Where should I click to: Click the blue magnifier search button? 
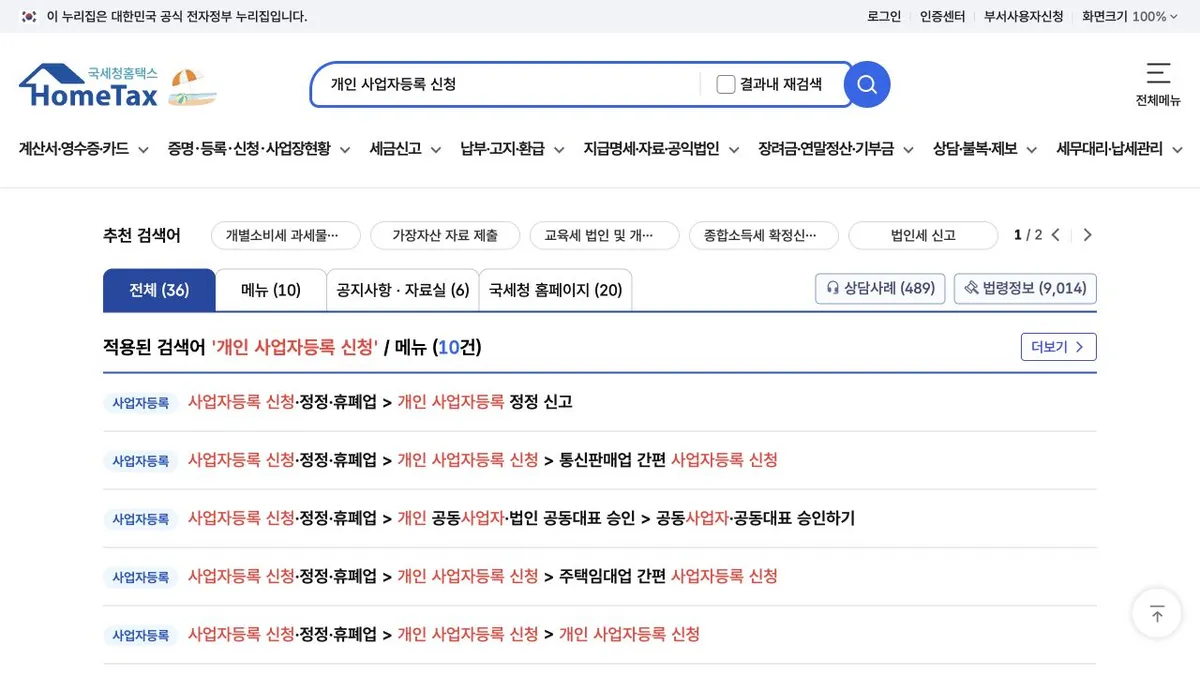[867, 84]
